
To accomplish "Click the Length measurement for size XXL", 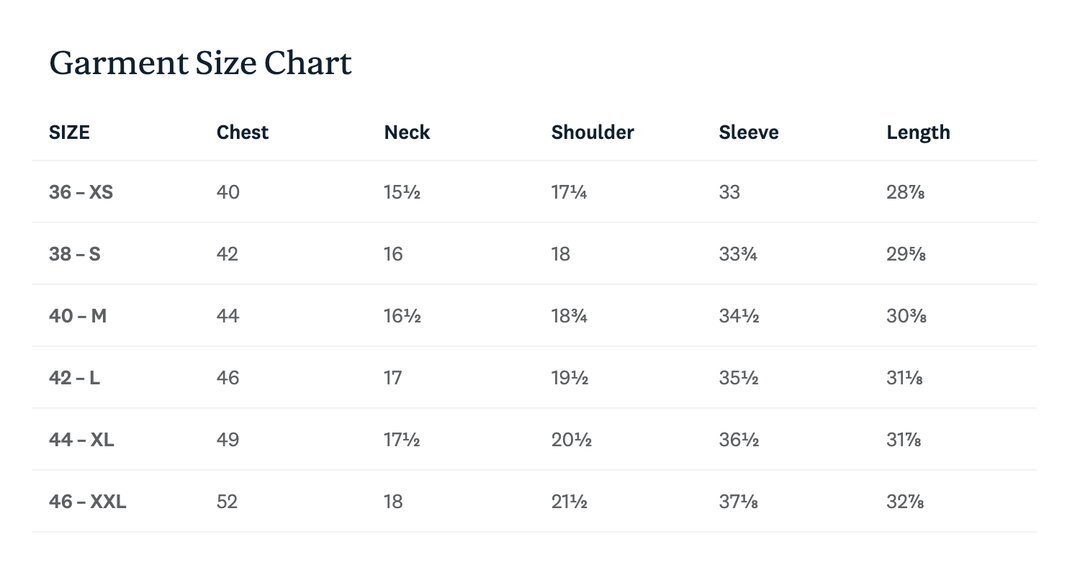I will 905,502.
